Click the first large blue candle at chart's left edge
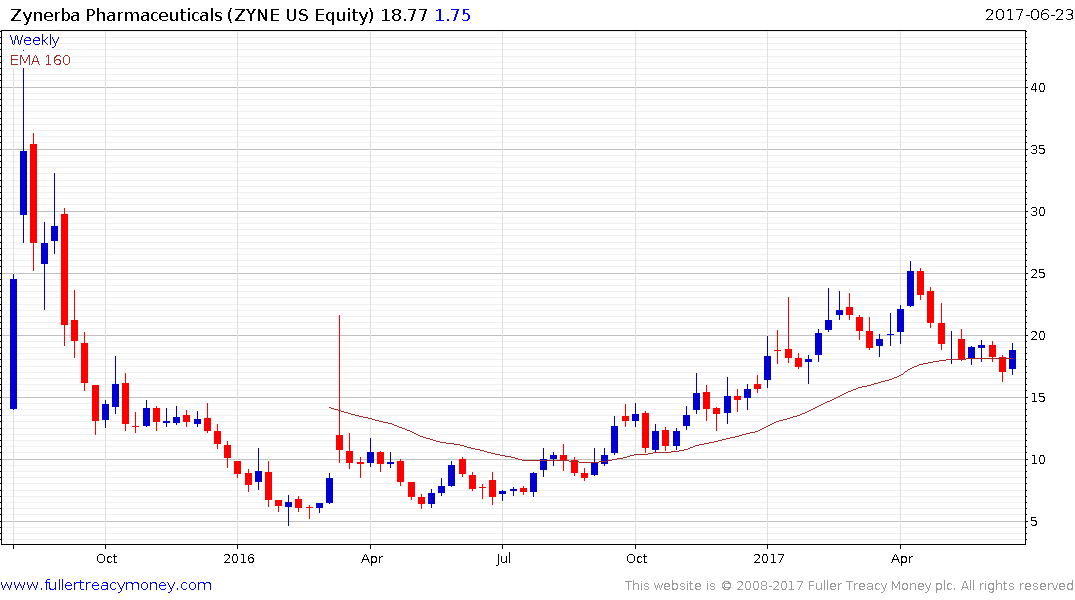 [14, 344]
